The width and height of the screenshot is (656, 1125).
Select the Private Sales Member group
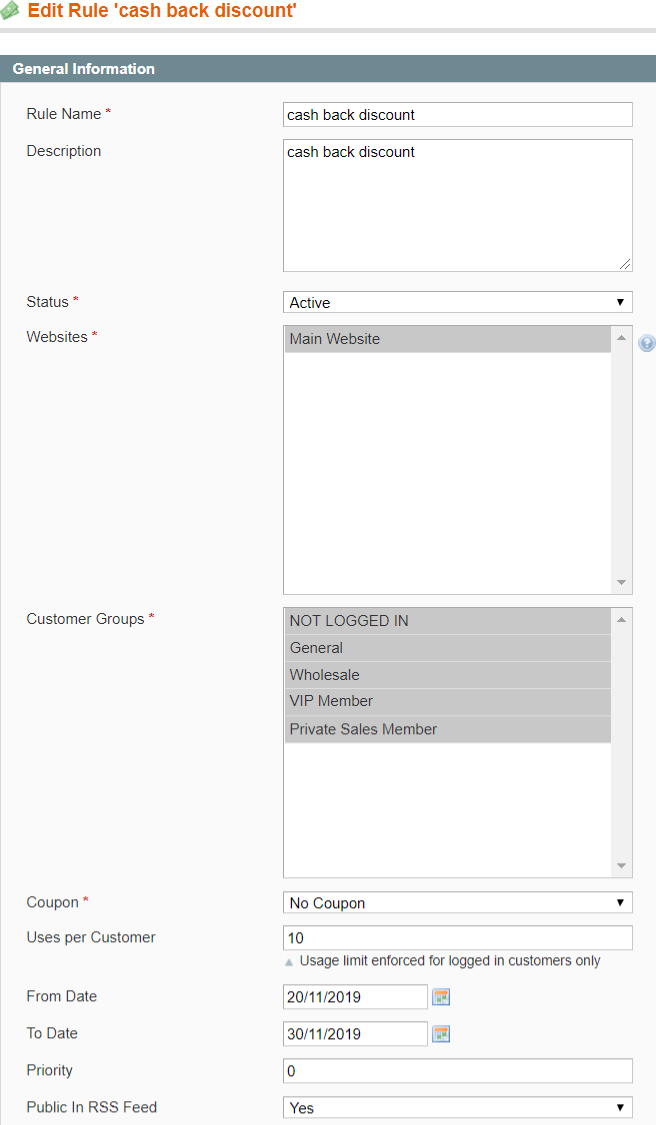pyautogui.click(x=447, y=729)
